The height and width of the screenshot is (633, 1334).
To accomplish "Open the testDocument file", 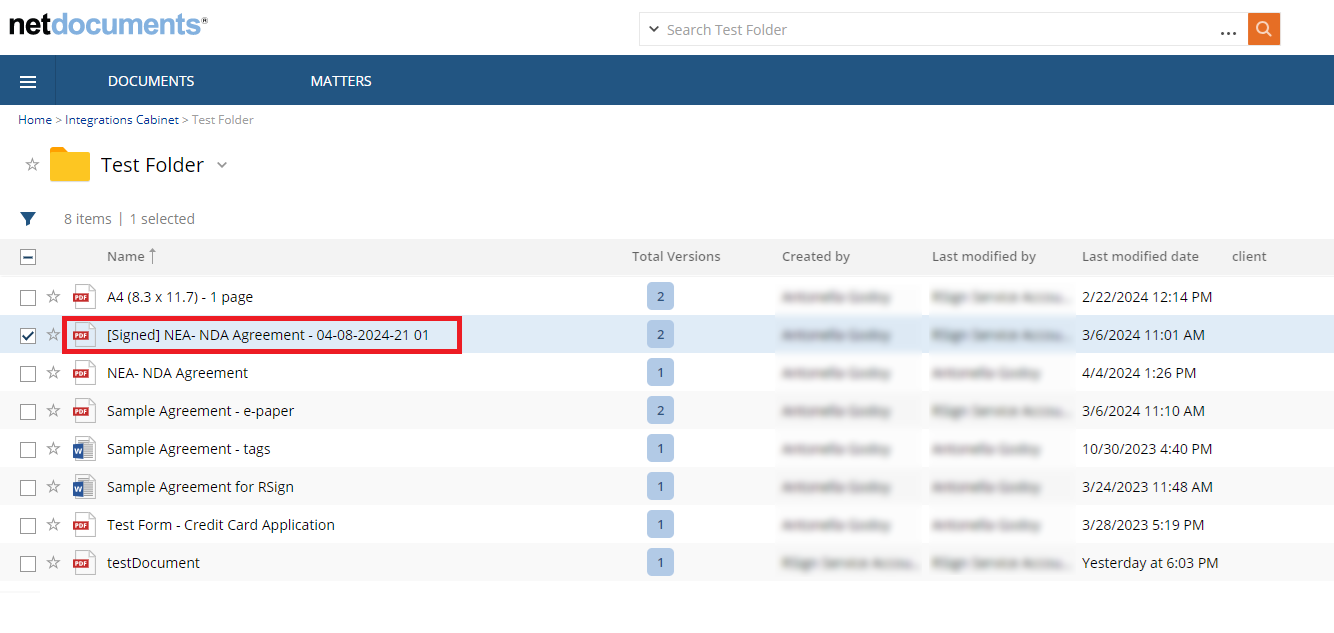I will tap(153, 563).
